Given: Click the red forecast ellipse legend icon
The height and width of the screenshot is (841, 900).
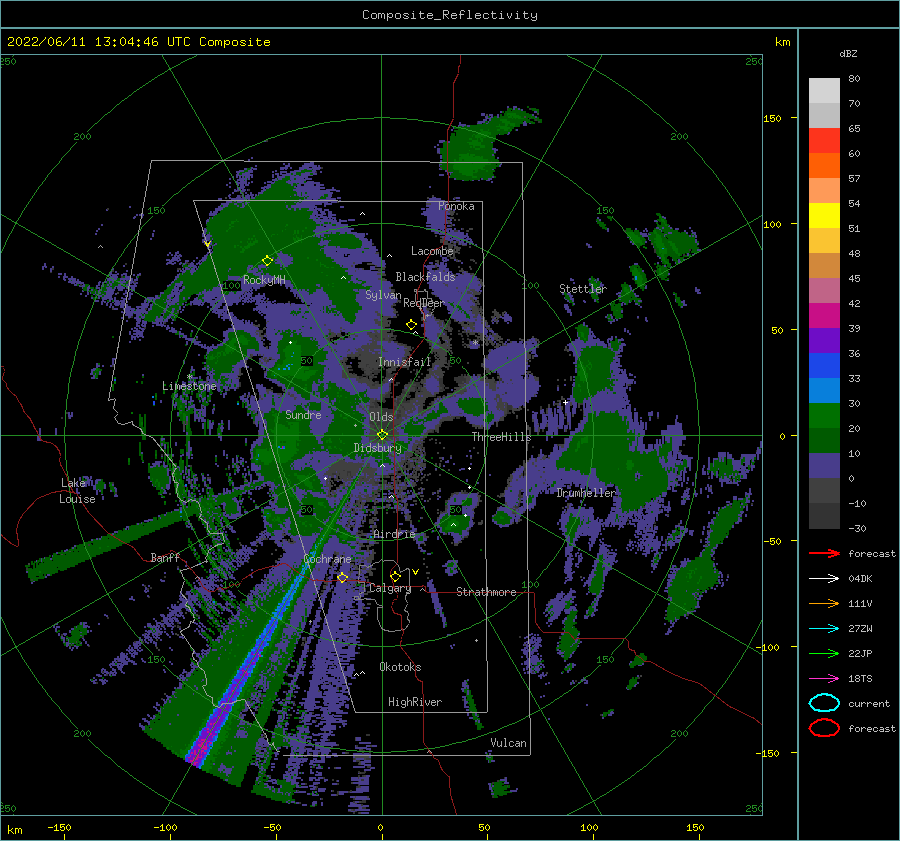Looking at the screenshot, I should pyautogui.click(x=824, y=728).
